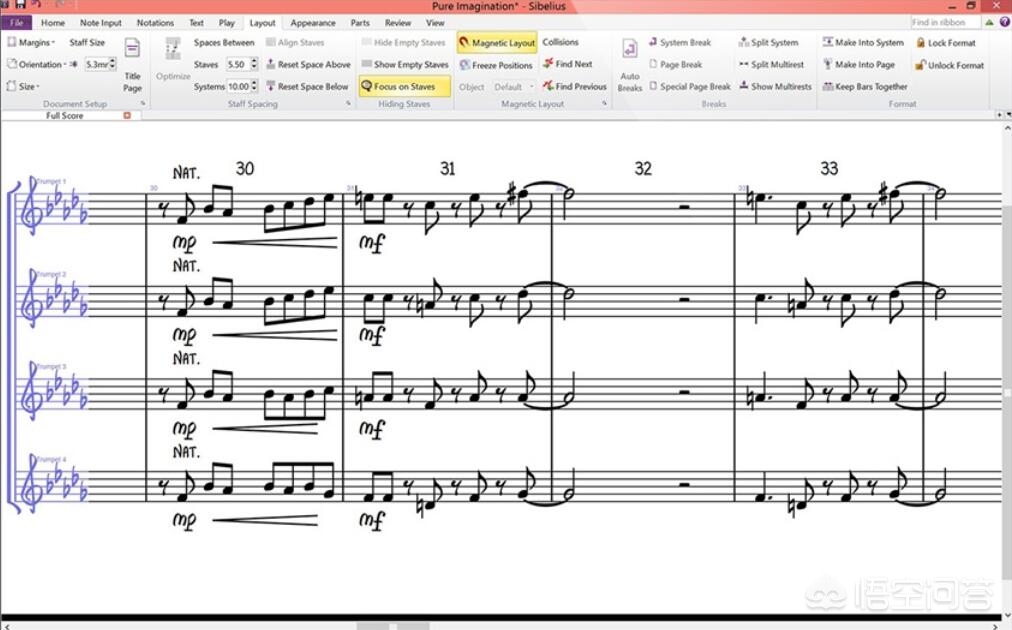1012x630 pixels.
Task: Open the Size dropdown in Document Setup
Action: (23, 86)
